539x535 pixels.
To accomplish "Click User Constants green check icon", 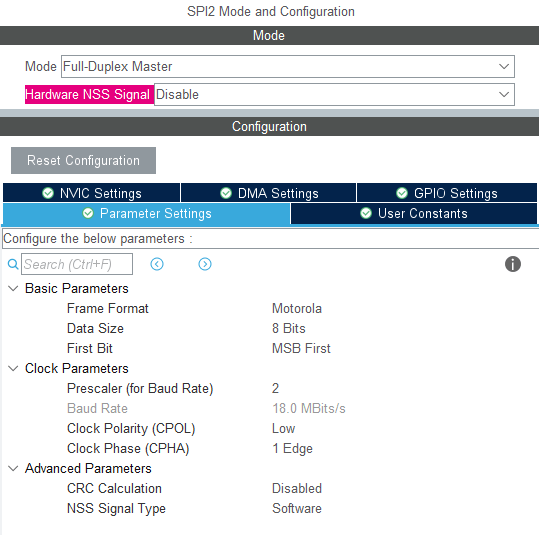I will point(366,213).
